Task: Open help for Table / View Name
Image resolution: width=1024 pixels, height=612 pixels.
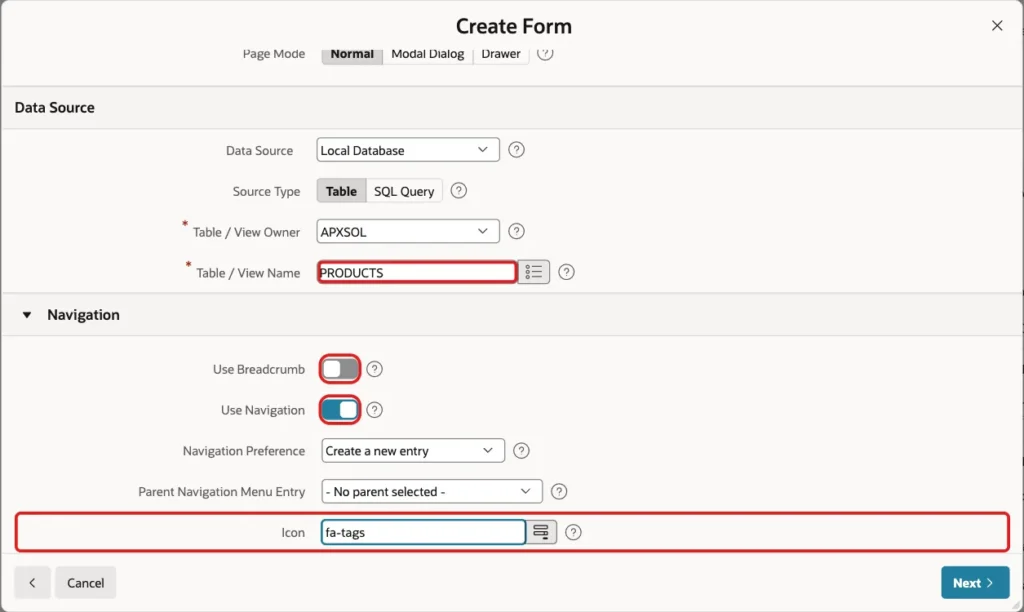Action: (566, 272)
